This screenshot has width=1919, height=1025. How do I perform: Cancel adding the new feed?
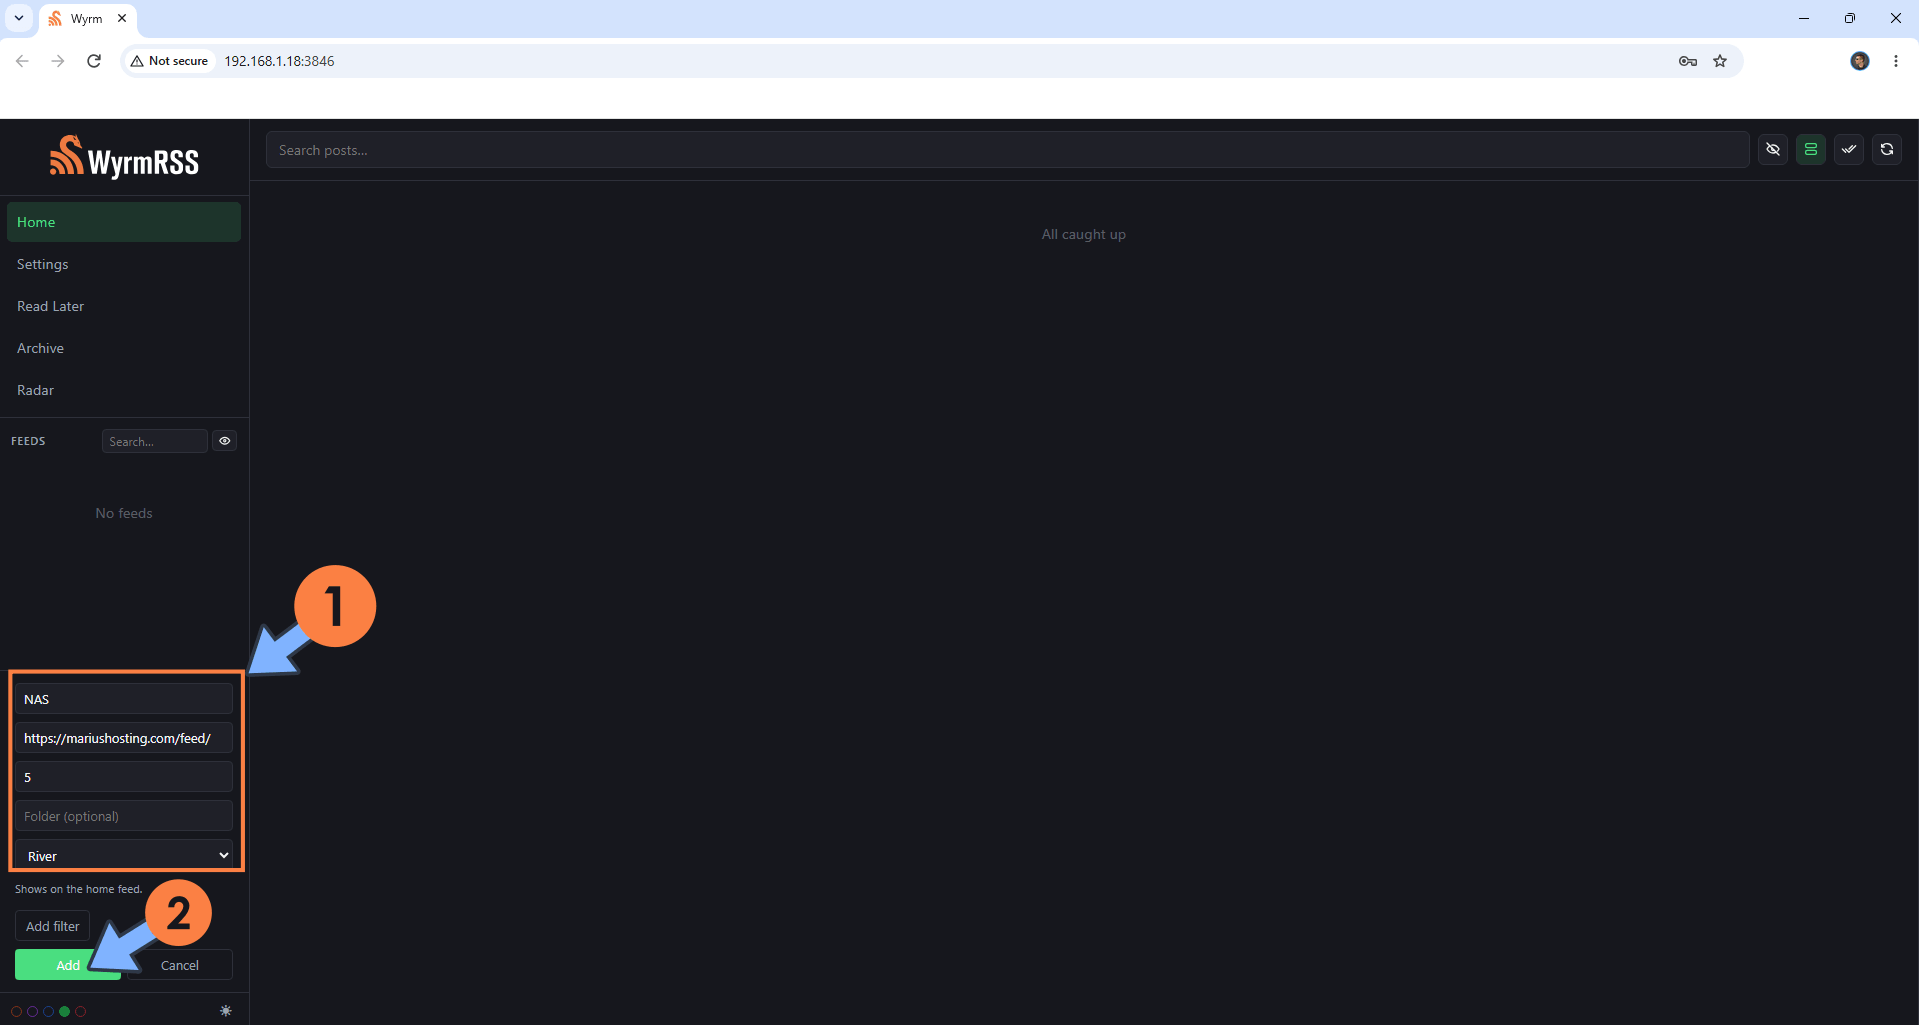coord(180,965)
